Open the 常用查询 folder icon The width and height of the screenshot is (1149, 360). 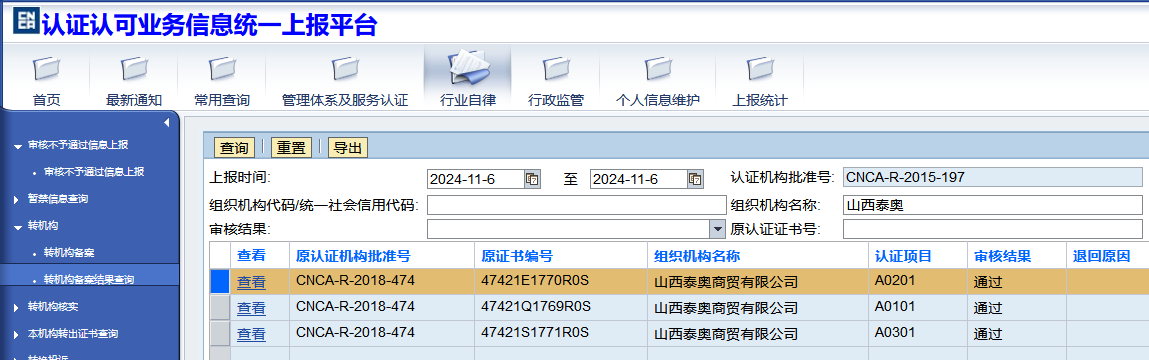pyautogui.click(x=221, y=69)
